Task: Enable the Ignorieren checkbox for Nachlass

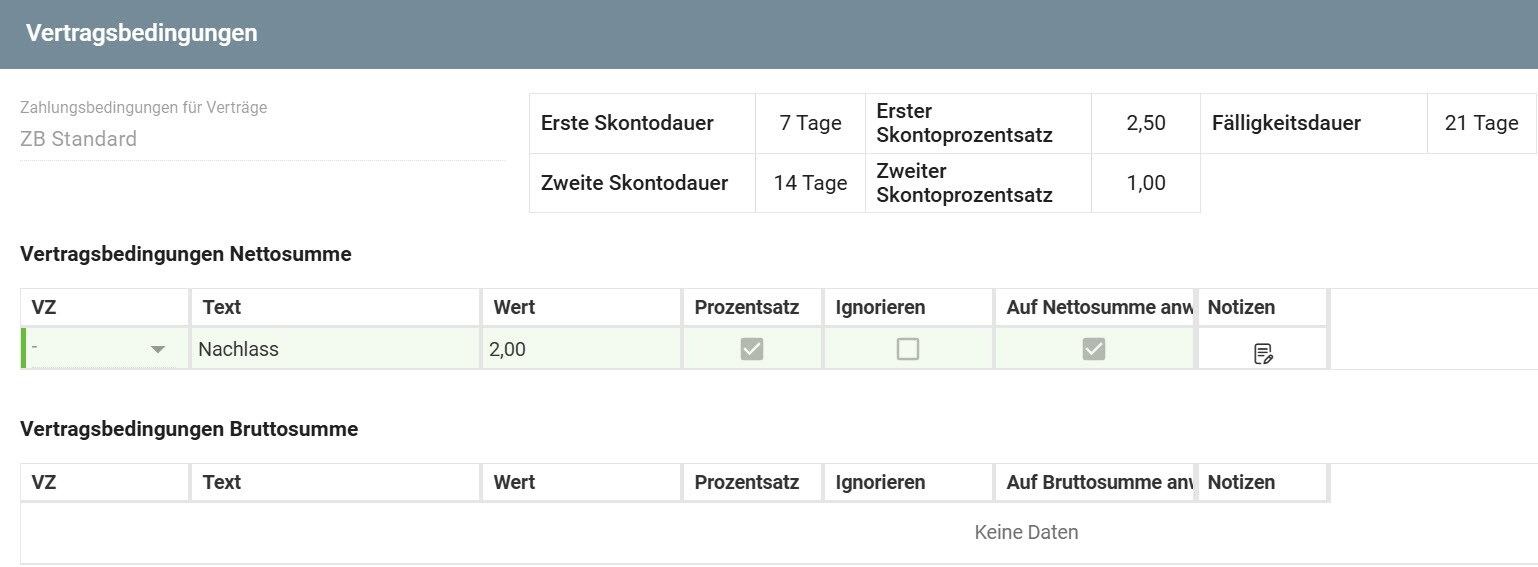Action: pyautogui.click(x=907, y=349)
